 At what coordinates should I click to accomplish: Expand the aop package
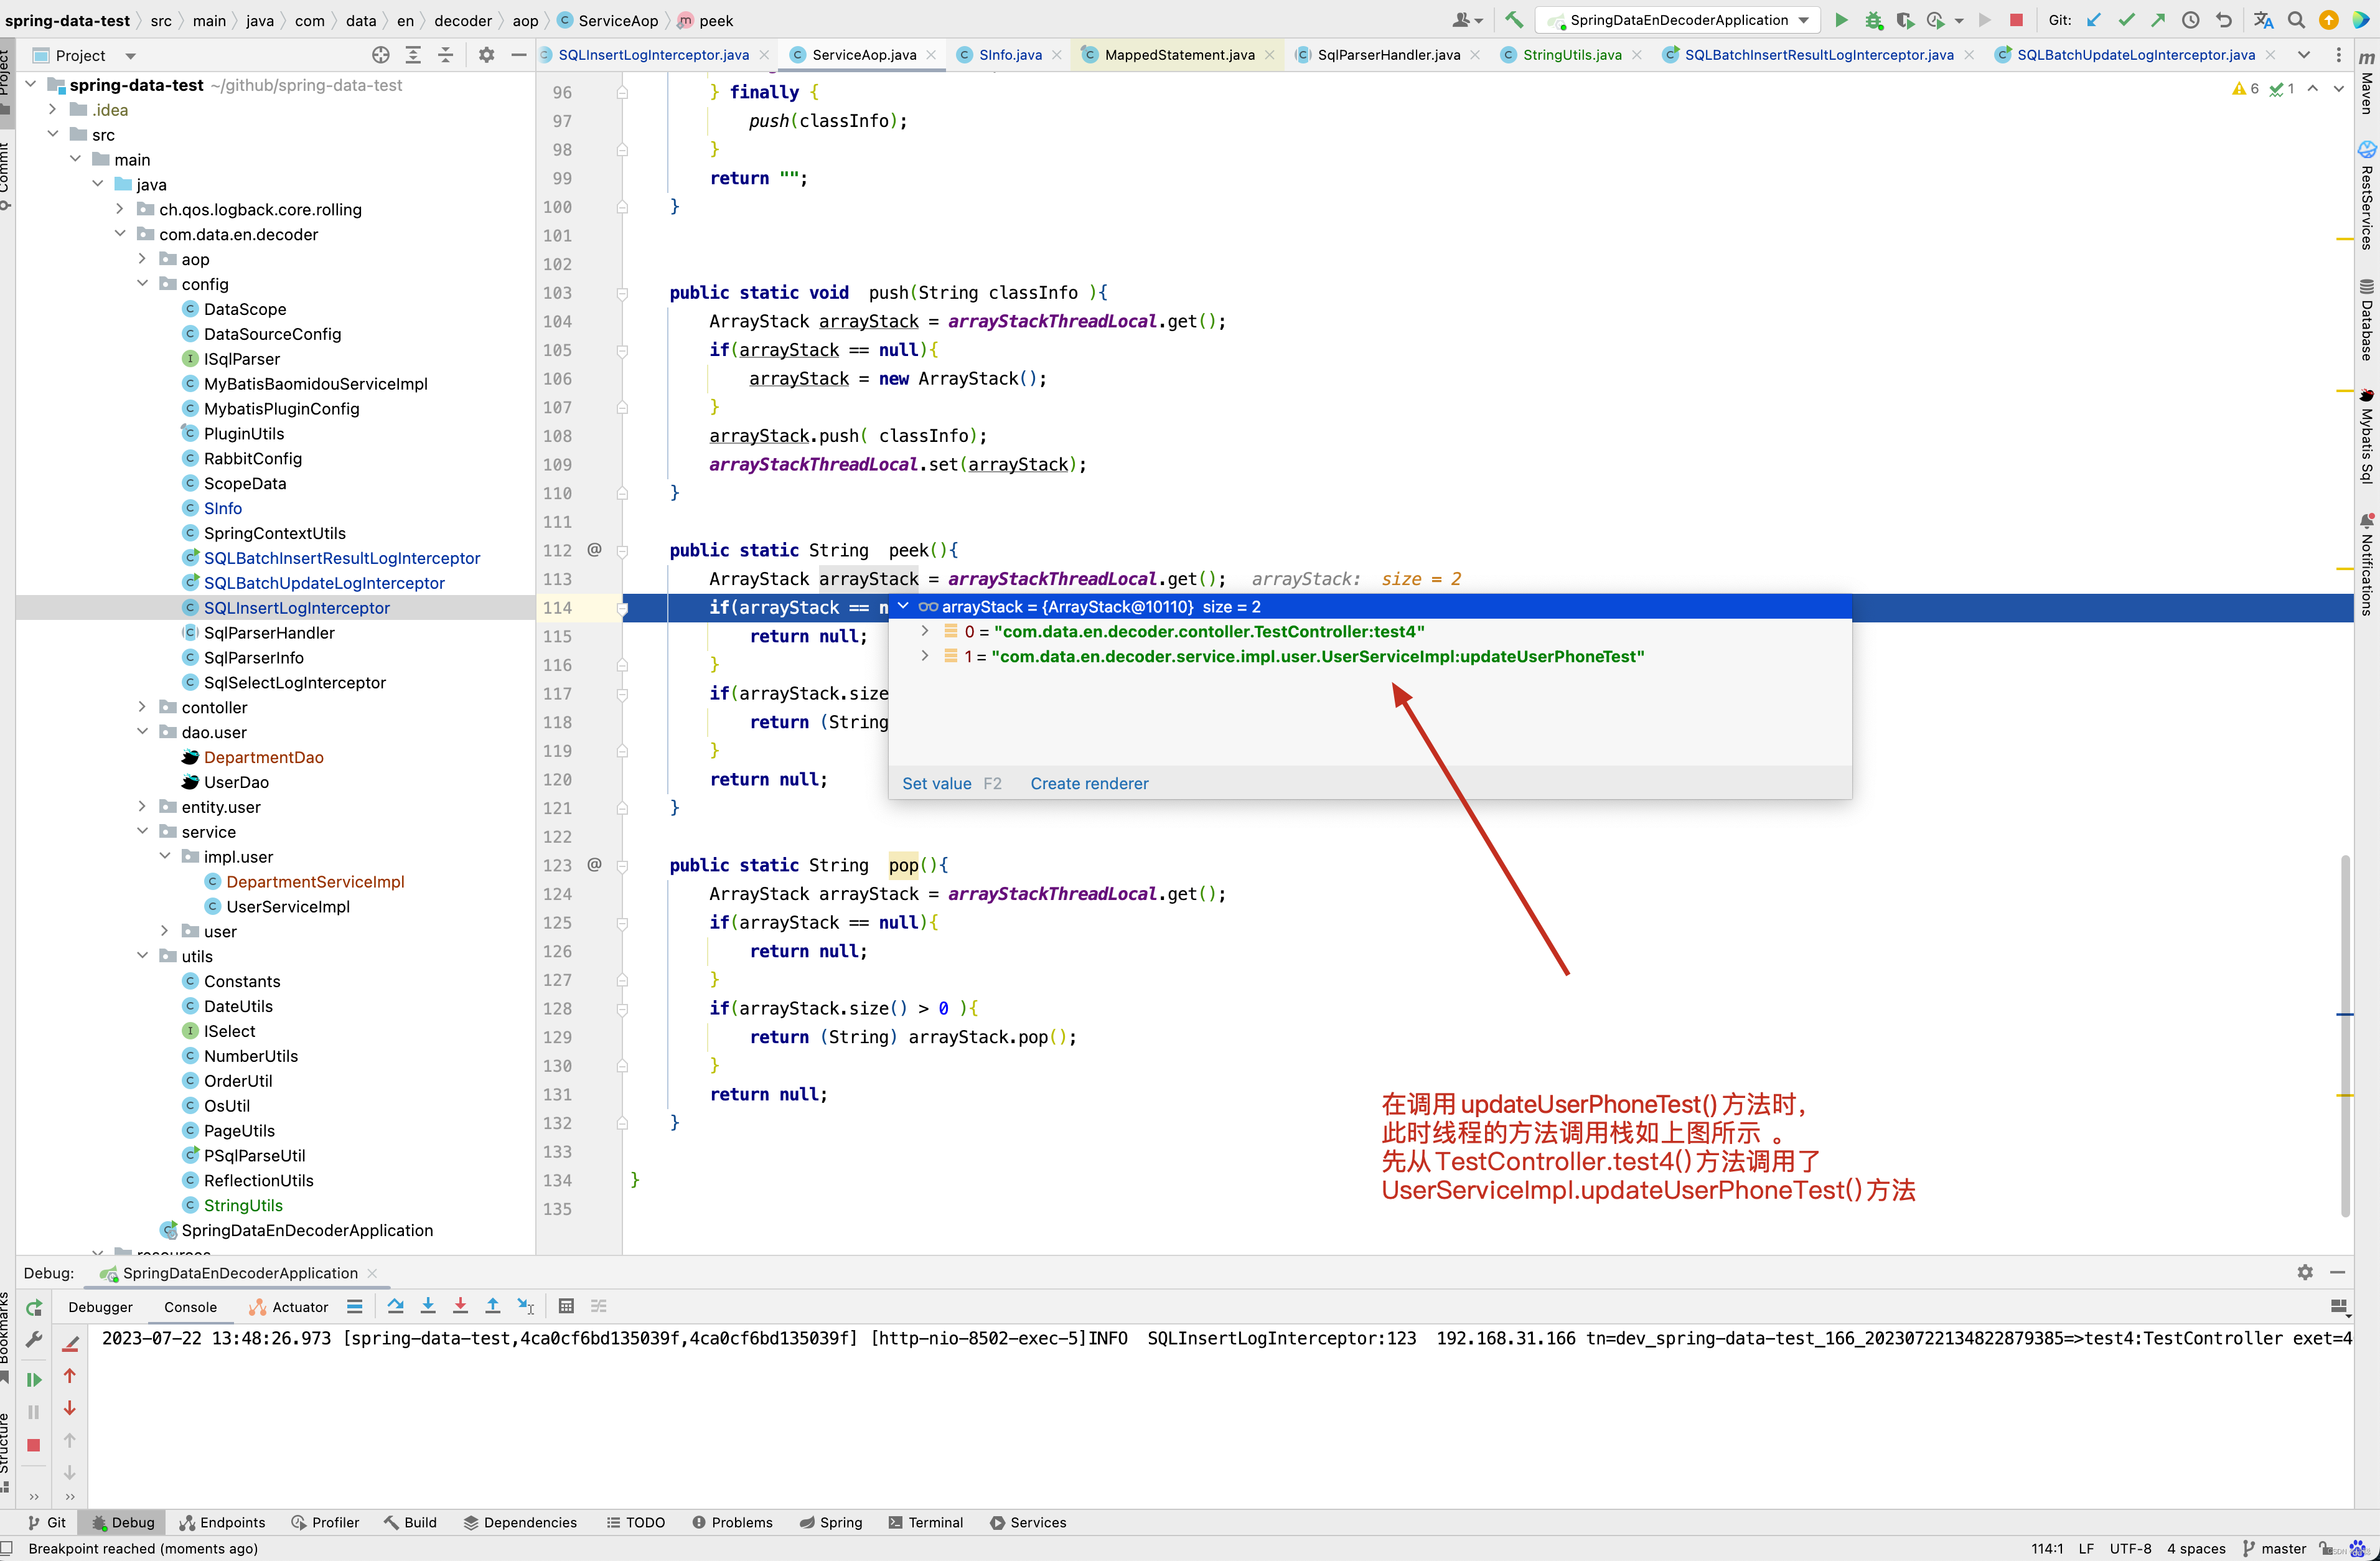point(143,258)
